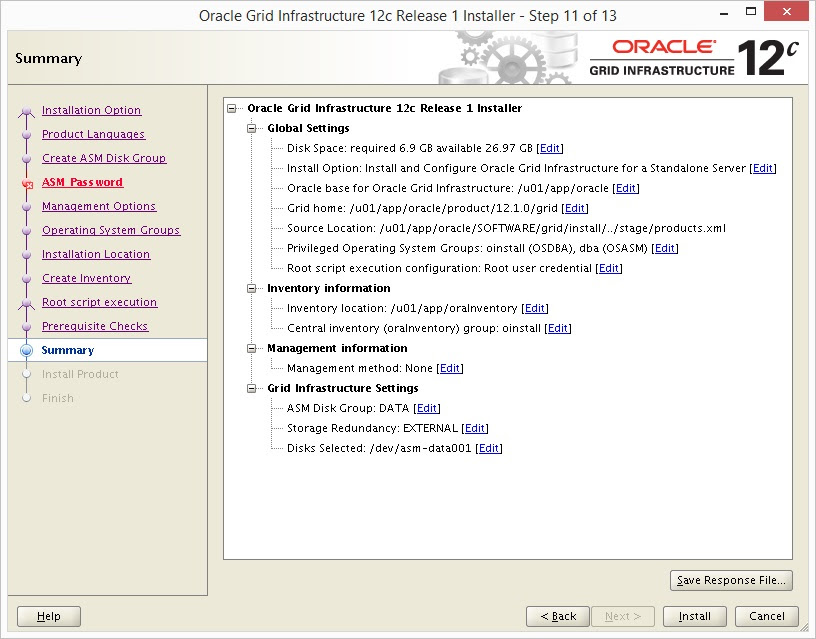Open Operating System Groups step
The height and width of the screenshot is (639, 816).
[111, 230]
